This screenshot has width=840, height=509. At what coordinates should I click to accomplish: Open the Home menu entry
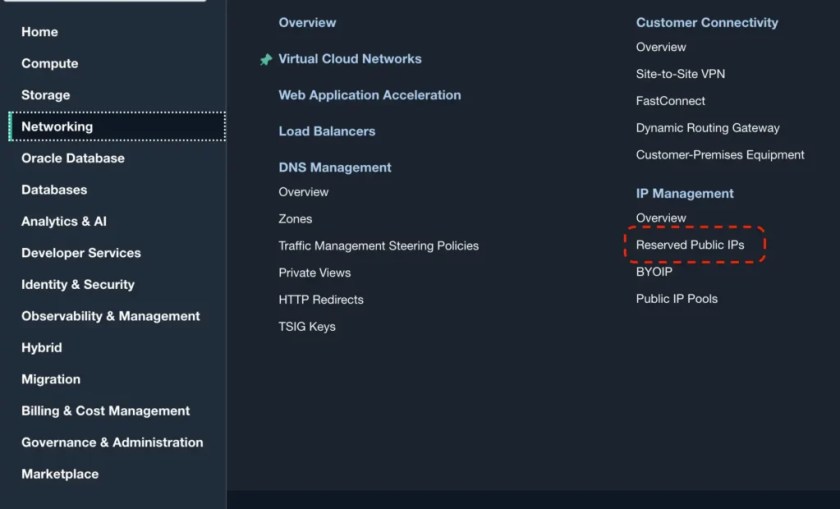click(x=40, y=32)
